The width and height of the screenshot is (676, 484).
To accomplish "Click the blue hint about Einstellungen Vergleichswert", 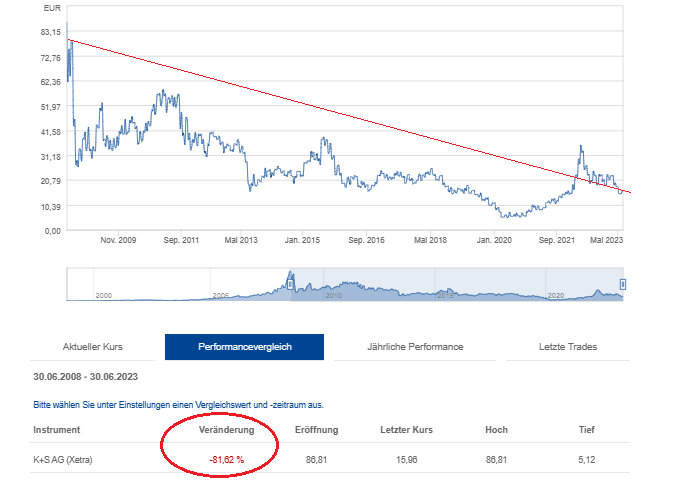I will click(x=178, y=405).
